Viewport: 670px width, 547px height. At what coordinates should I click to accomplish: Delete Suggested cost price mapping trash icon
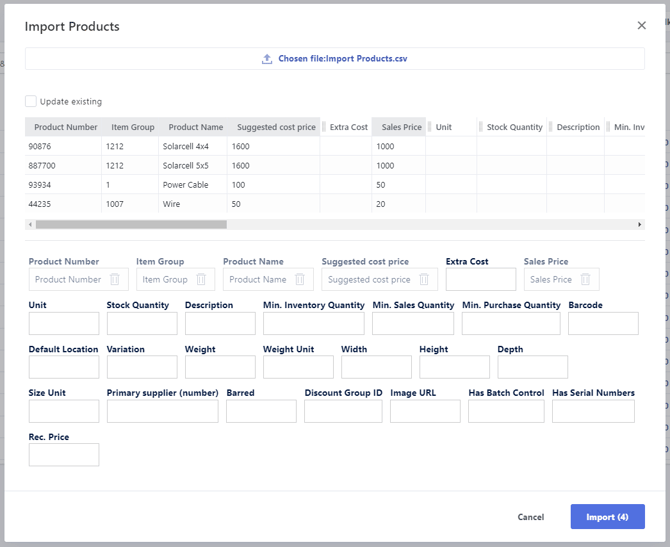(424, 279)
